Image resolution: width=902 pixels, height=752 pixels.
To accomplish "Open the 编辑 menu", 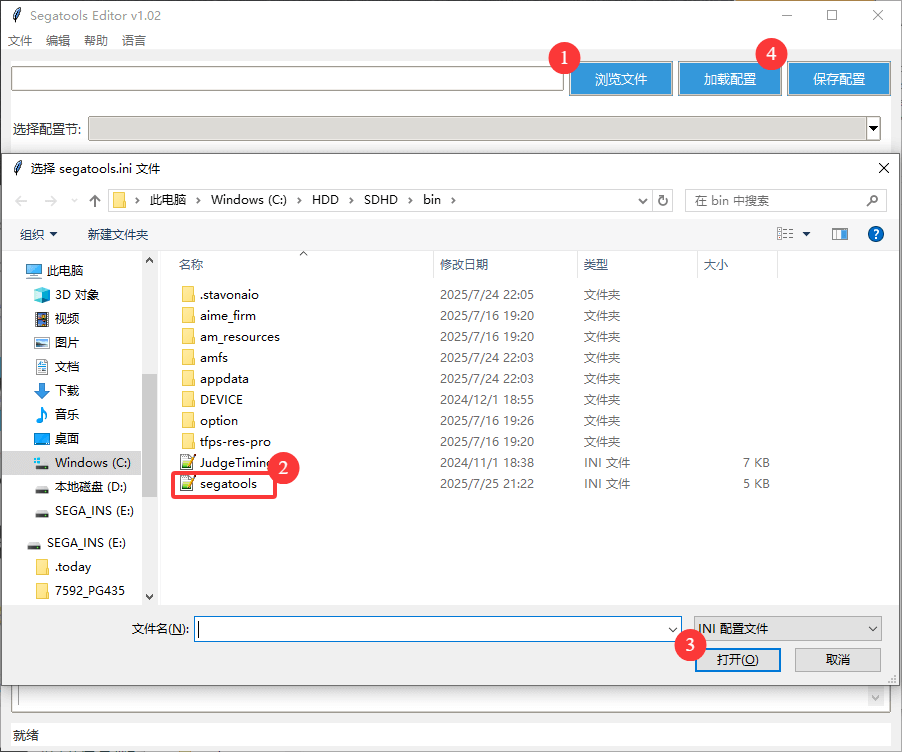I will 58,40.
